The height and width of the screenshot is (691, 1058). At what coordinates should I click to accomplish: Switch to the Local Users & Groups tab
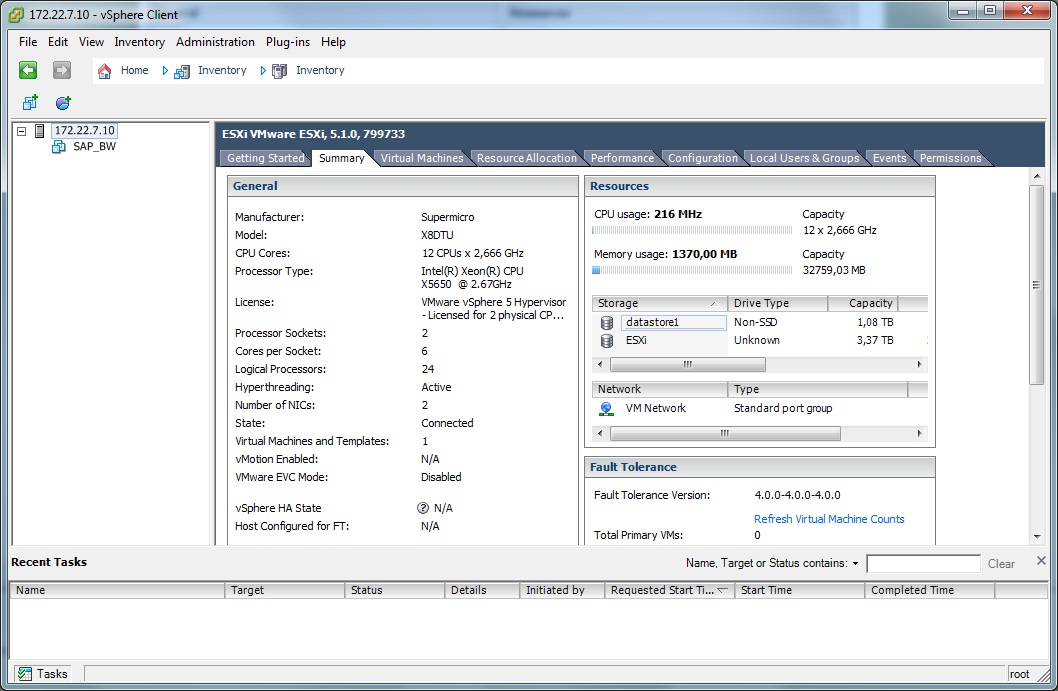pos(804,158)
